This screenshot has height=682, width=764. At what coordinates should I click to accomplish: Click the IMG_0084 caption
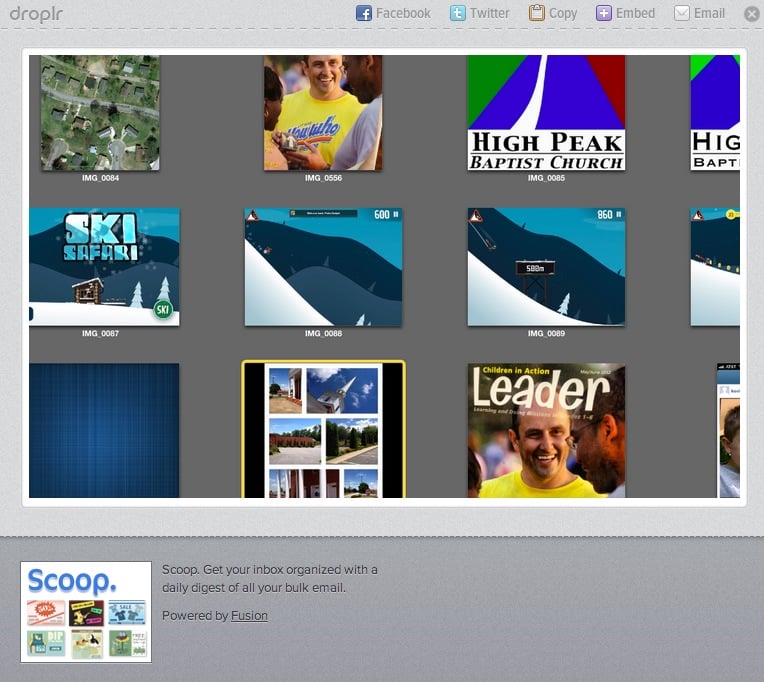[100, 178]
